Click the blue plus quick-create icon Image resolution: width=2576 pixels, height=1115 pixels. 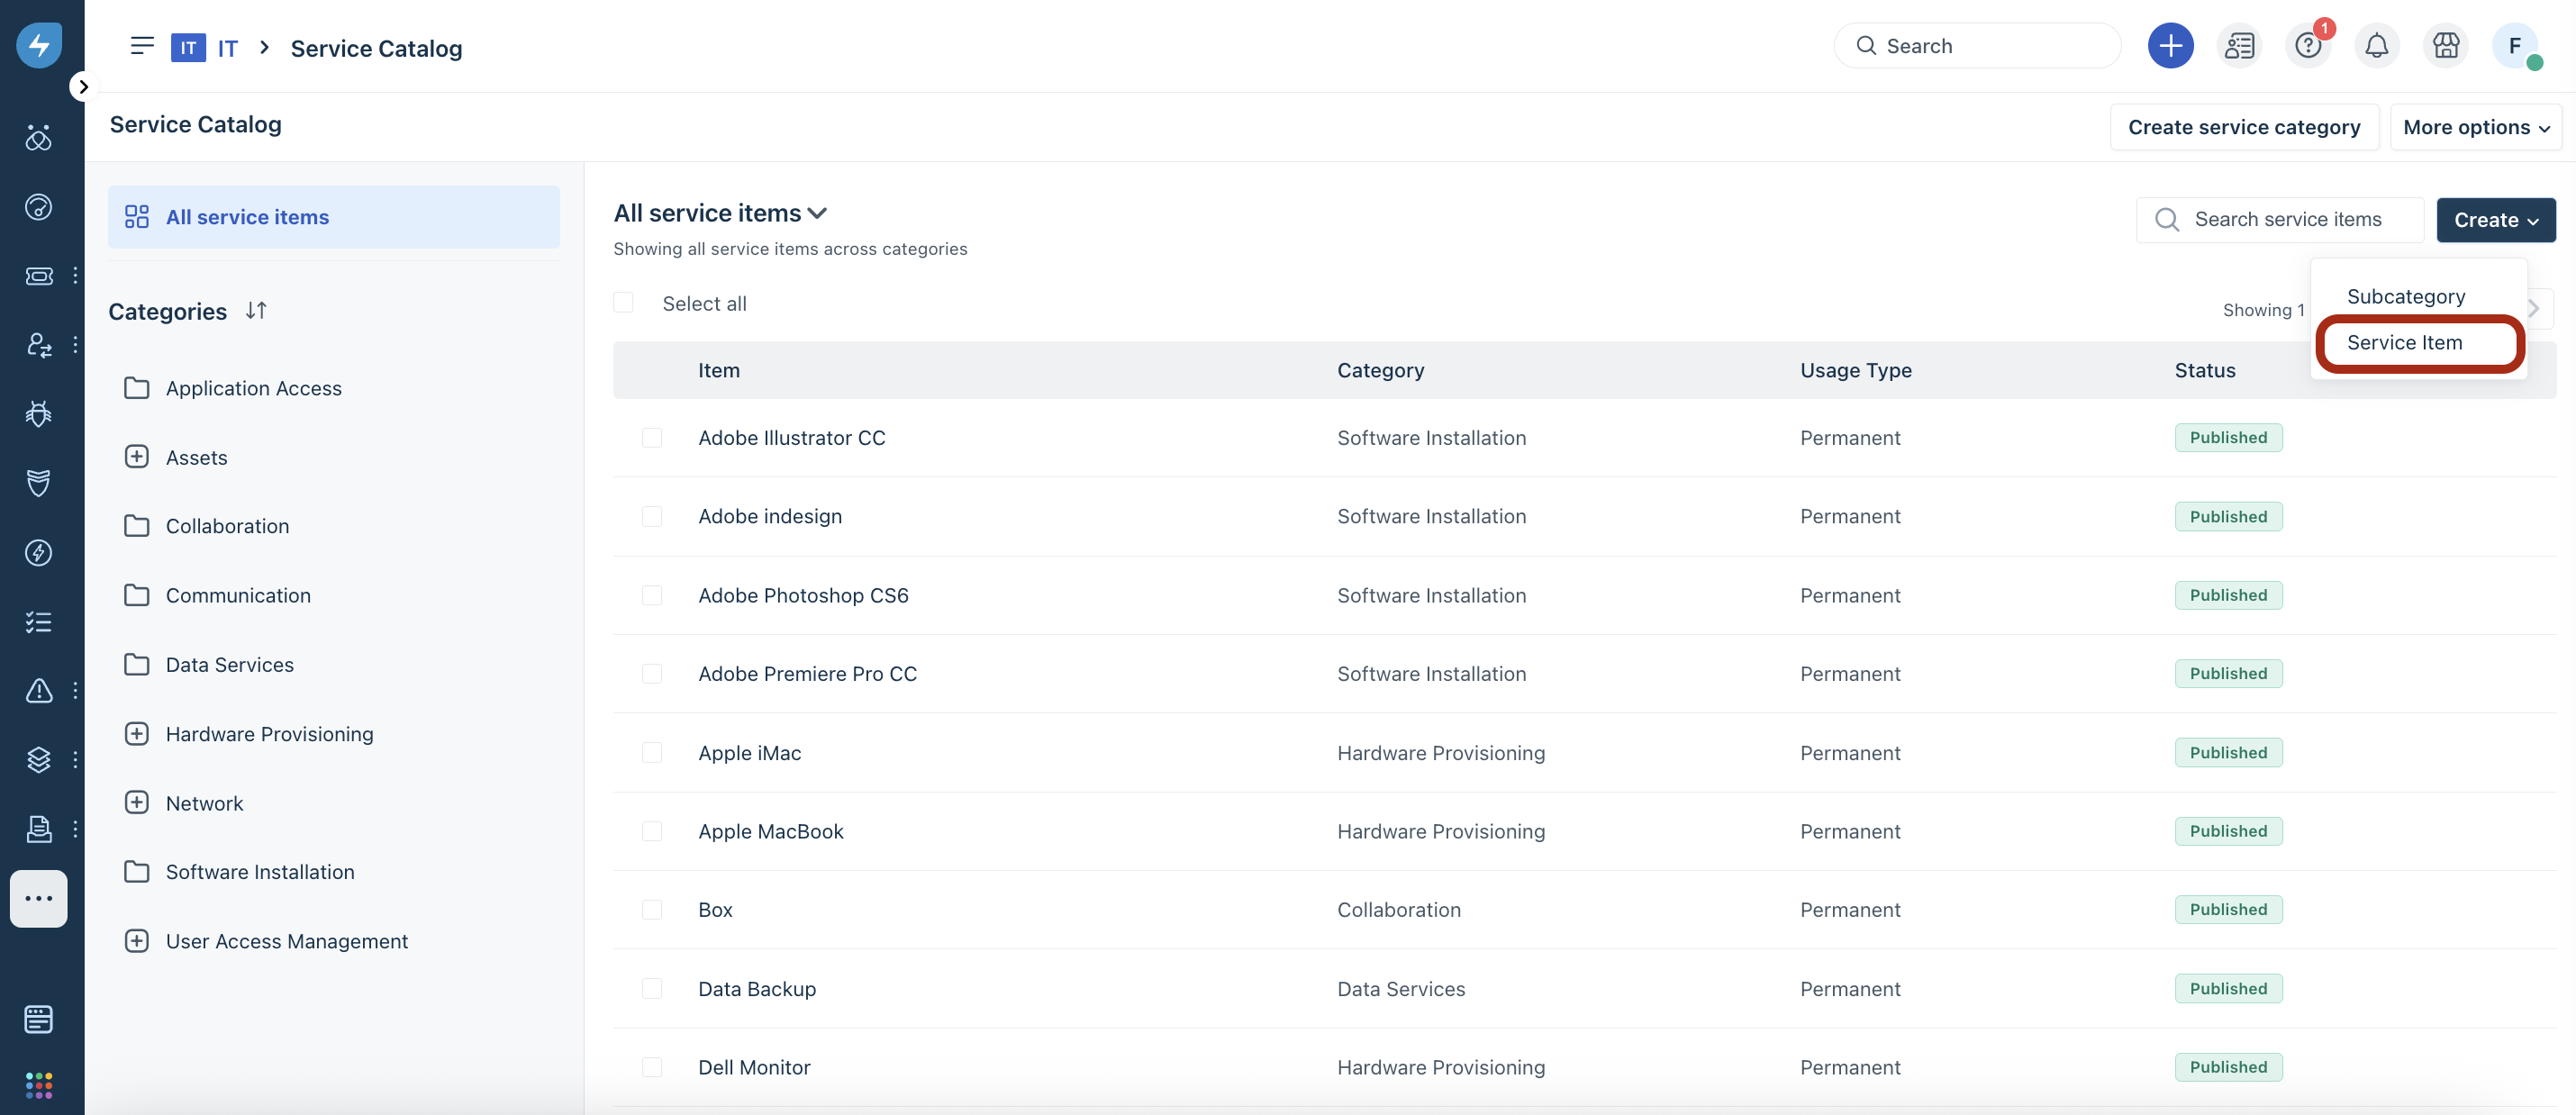tap(2170, 46)
